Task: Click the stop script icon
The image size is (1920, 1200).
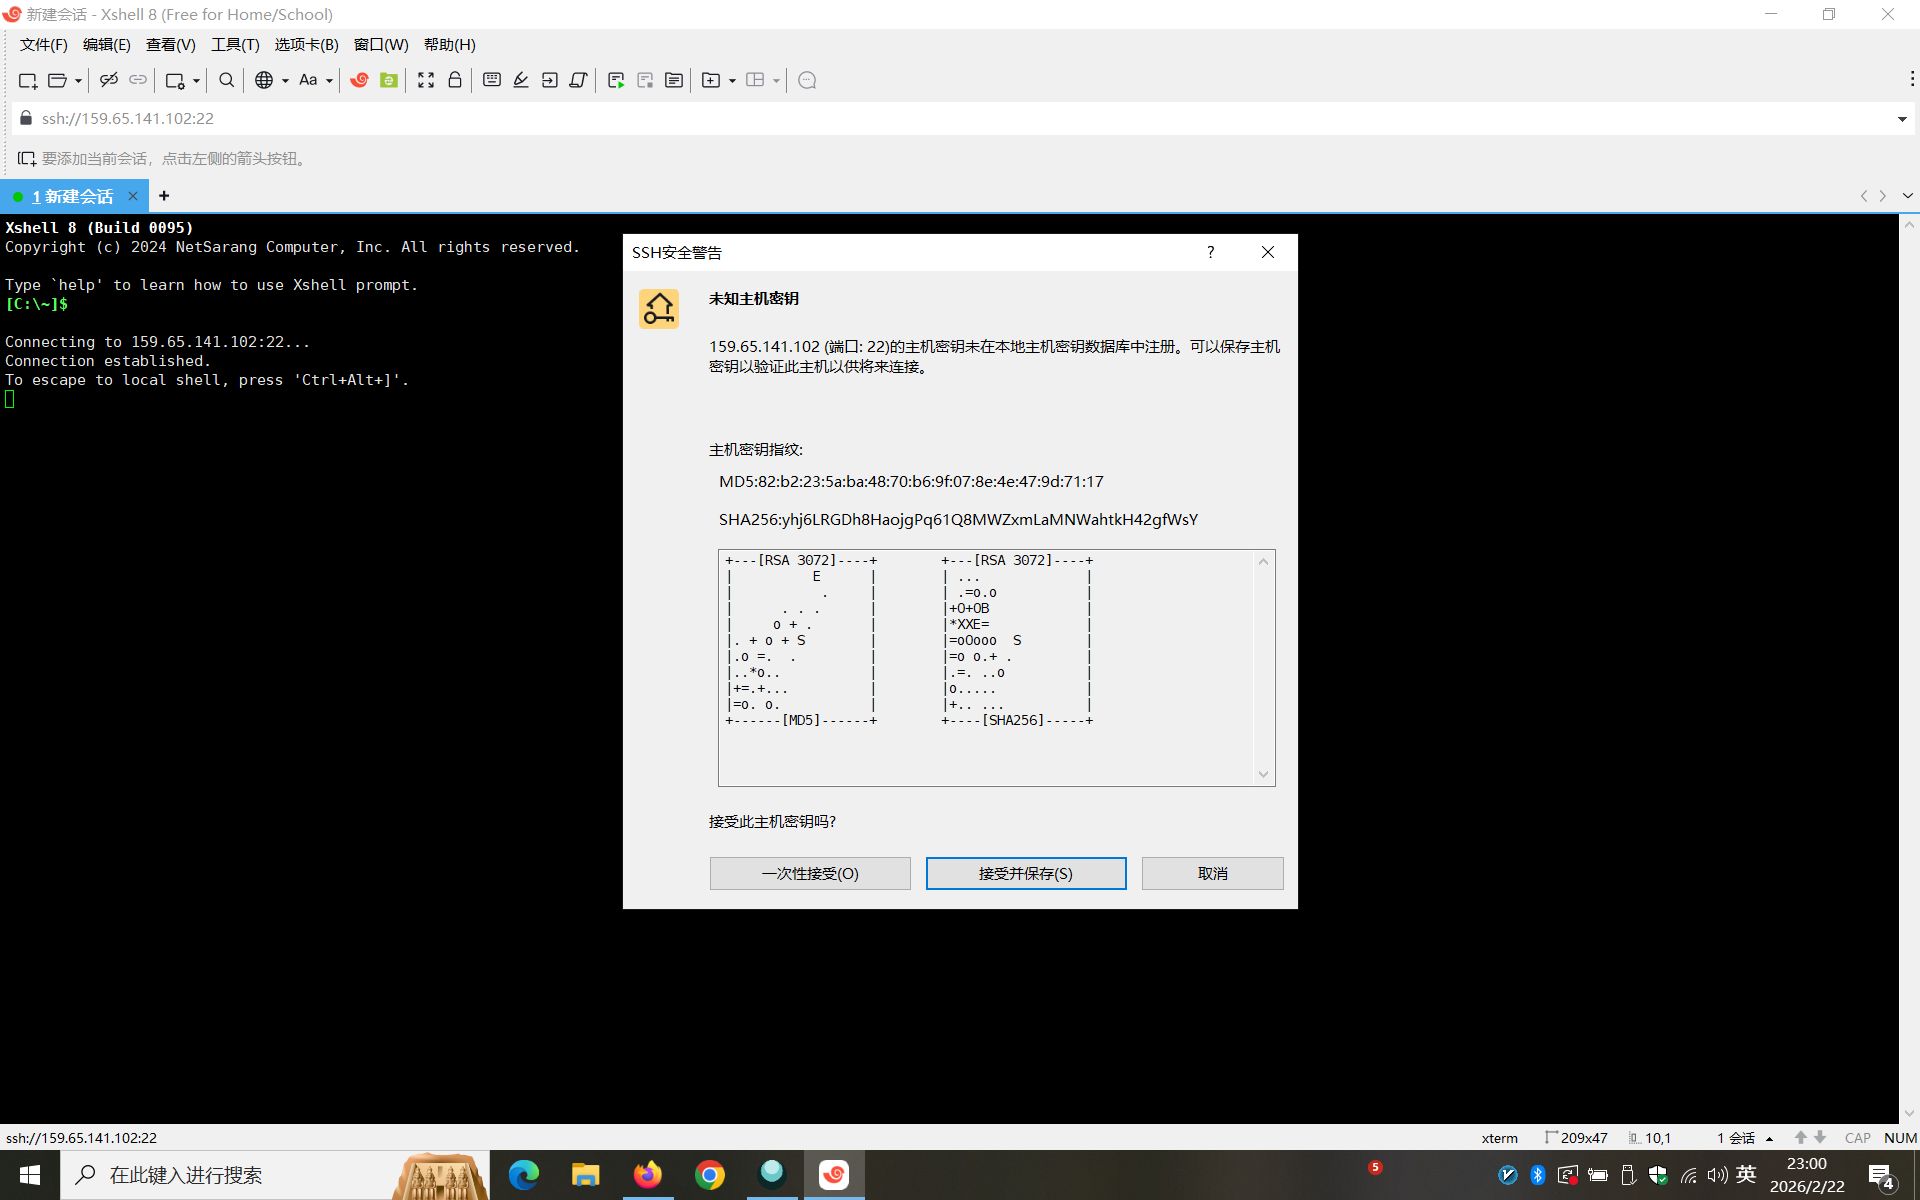Action: point(645,80)
